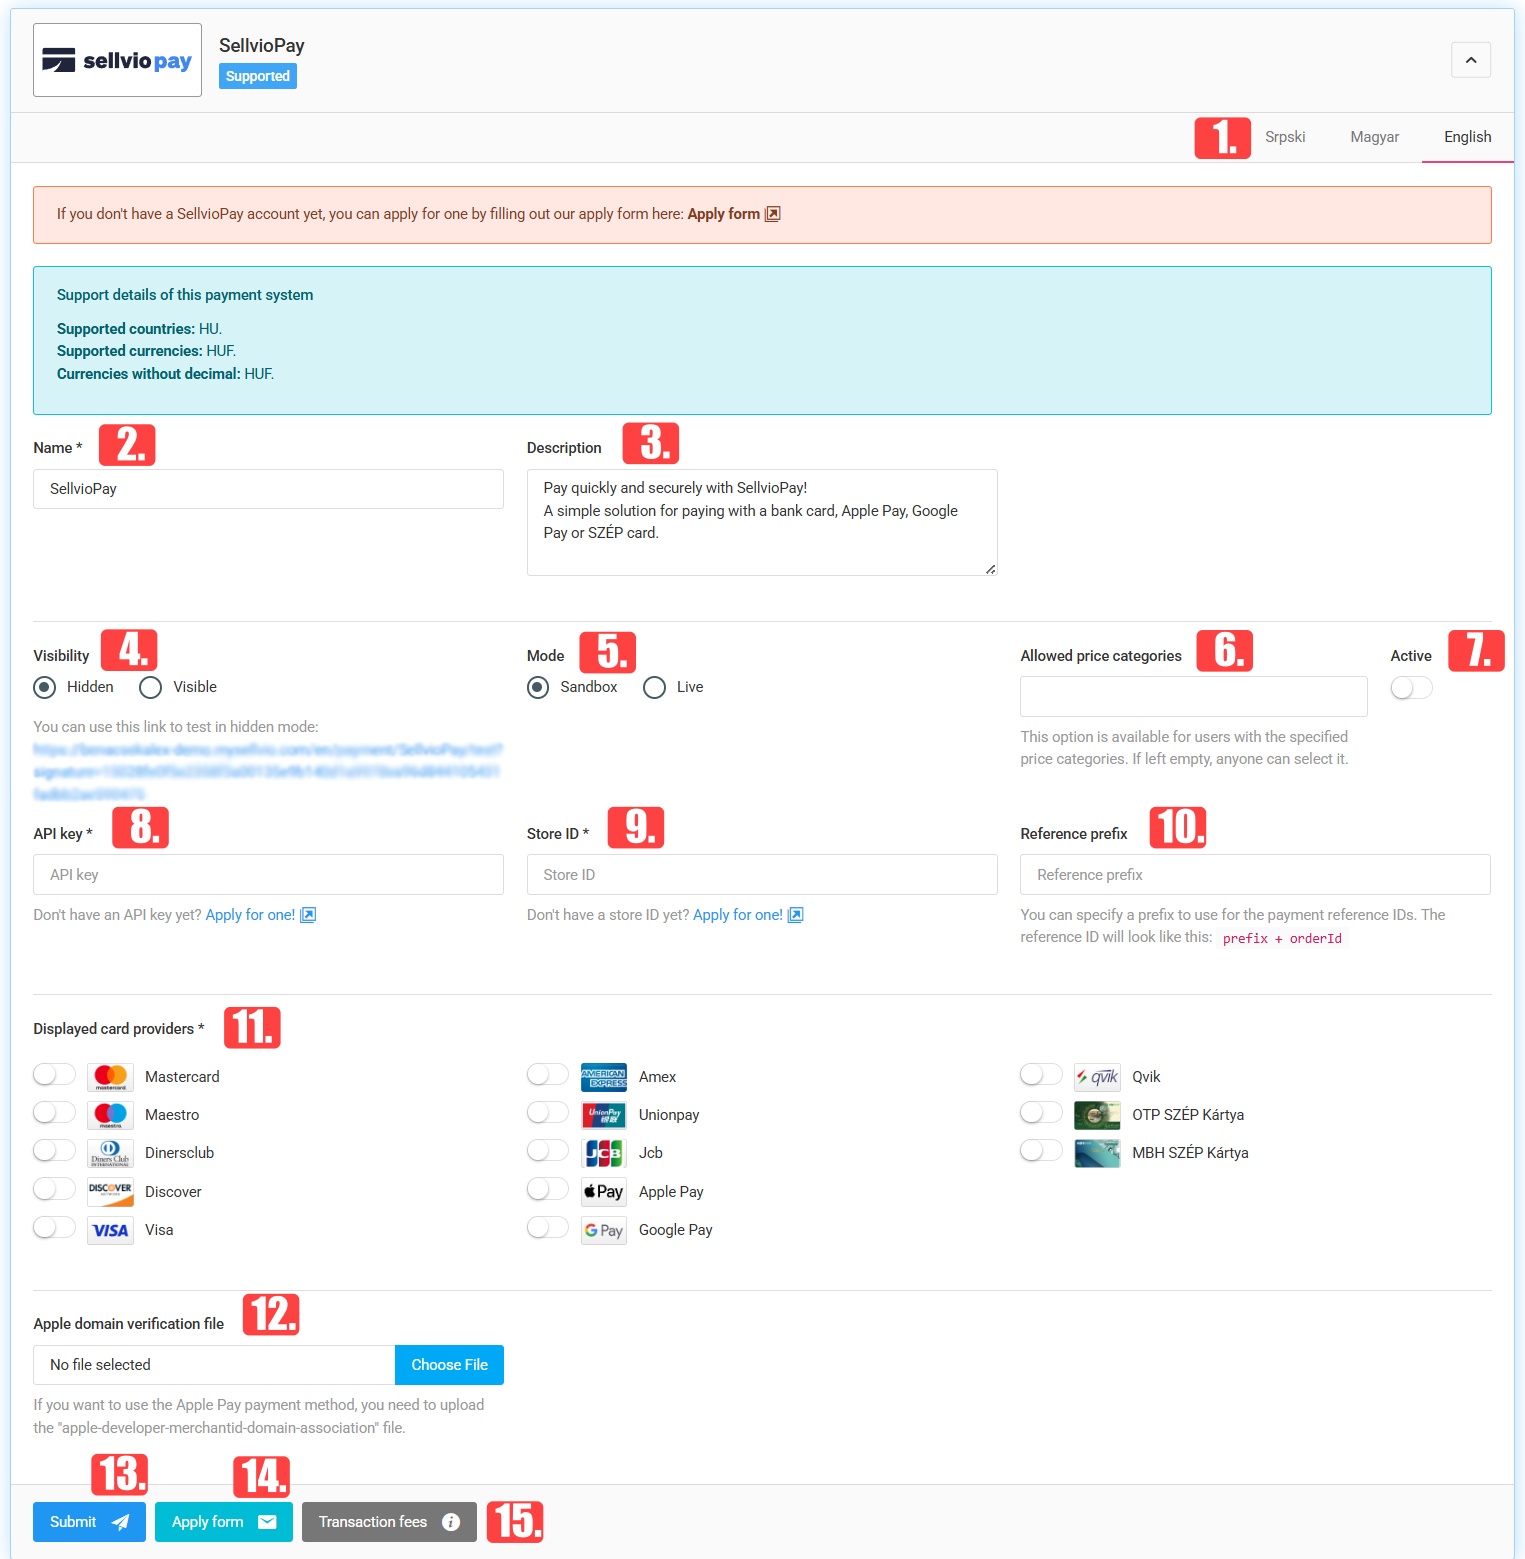Click the Visa card logo

[x=110, y=1230]
